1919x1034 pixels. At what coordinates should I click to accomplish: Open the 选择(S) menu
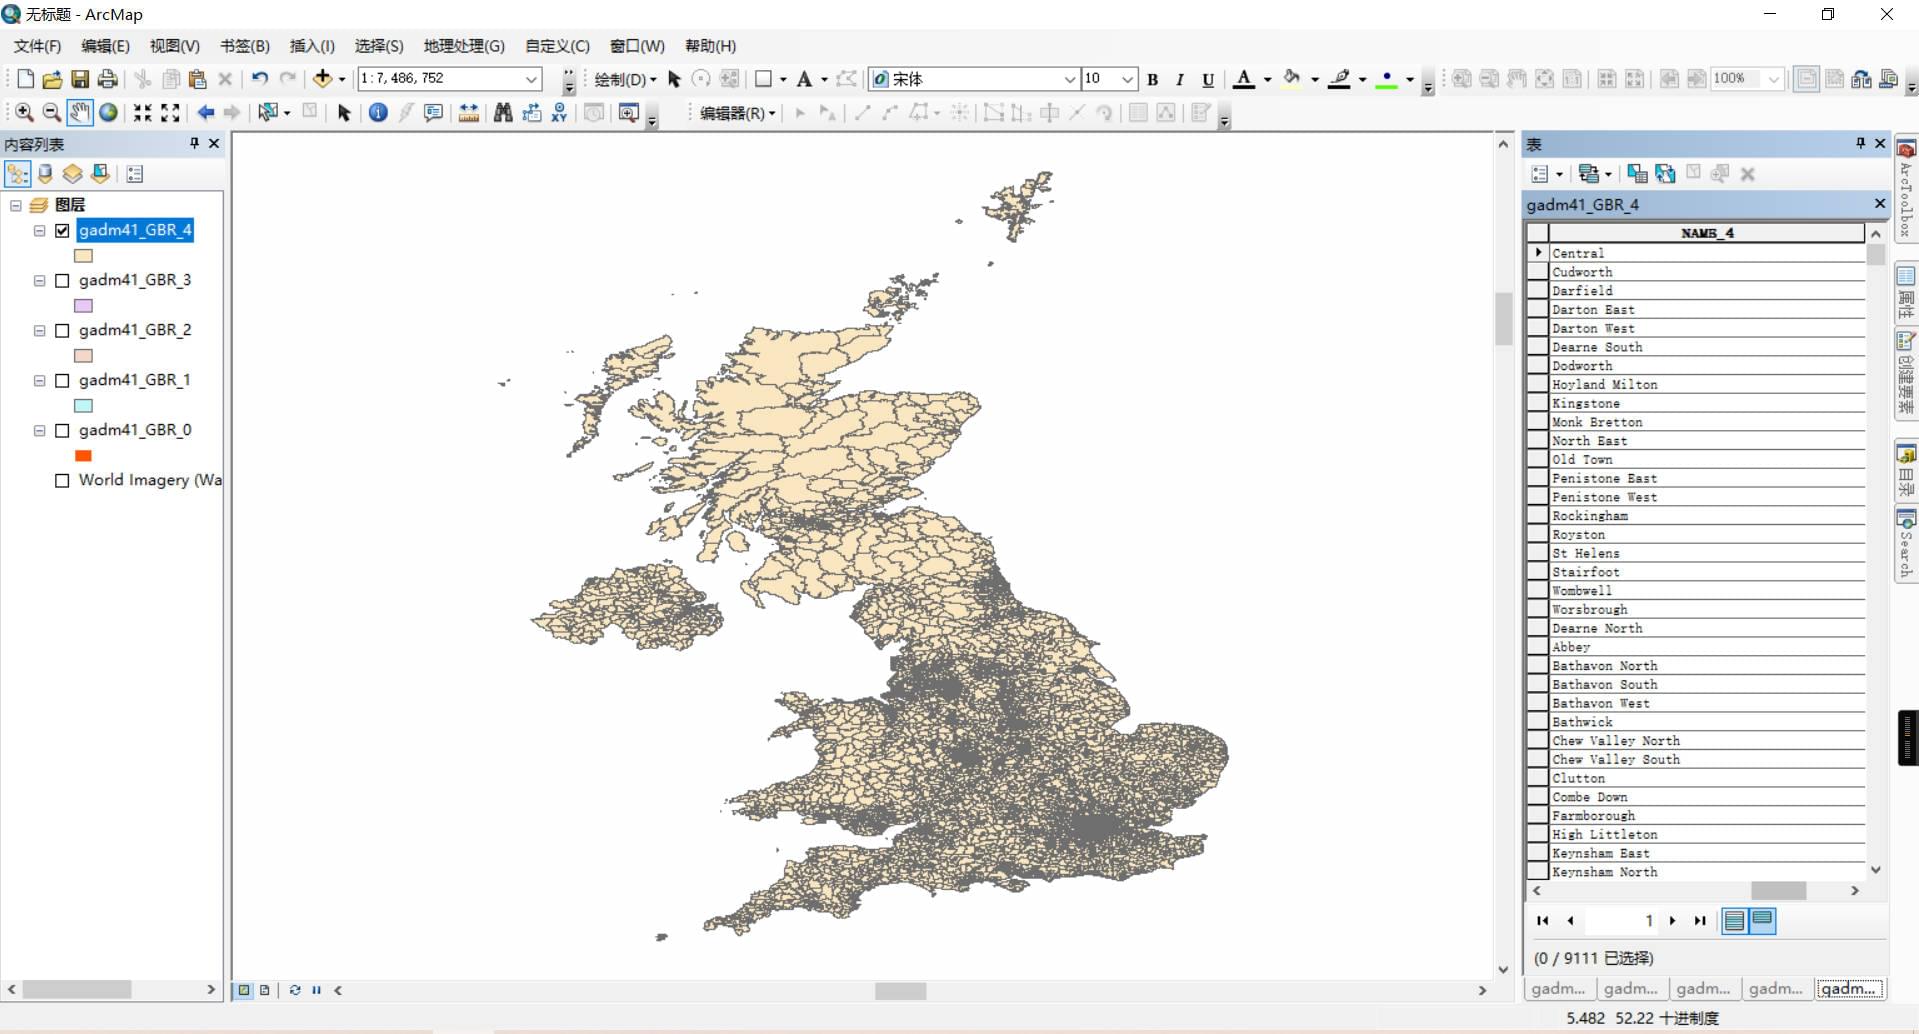pos(379,46)
